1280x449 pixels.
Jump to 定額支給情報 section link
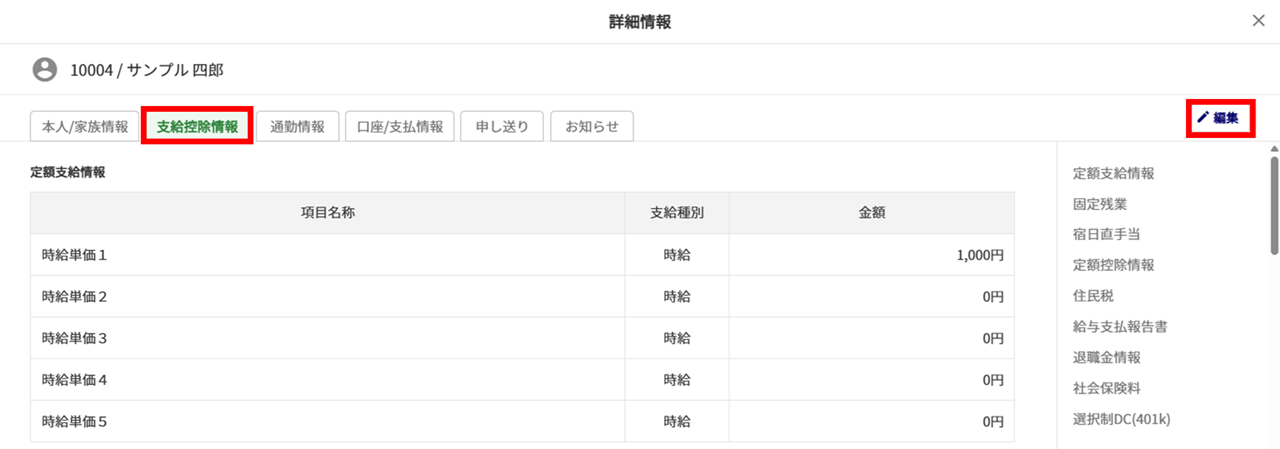point(1113,173)
